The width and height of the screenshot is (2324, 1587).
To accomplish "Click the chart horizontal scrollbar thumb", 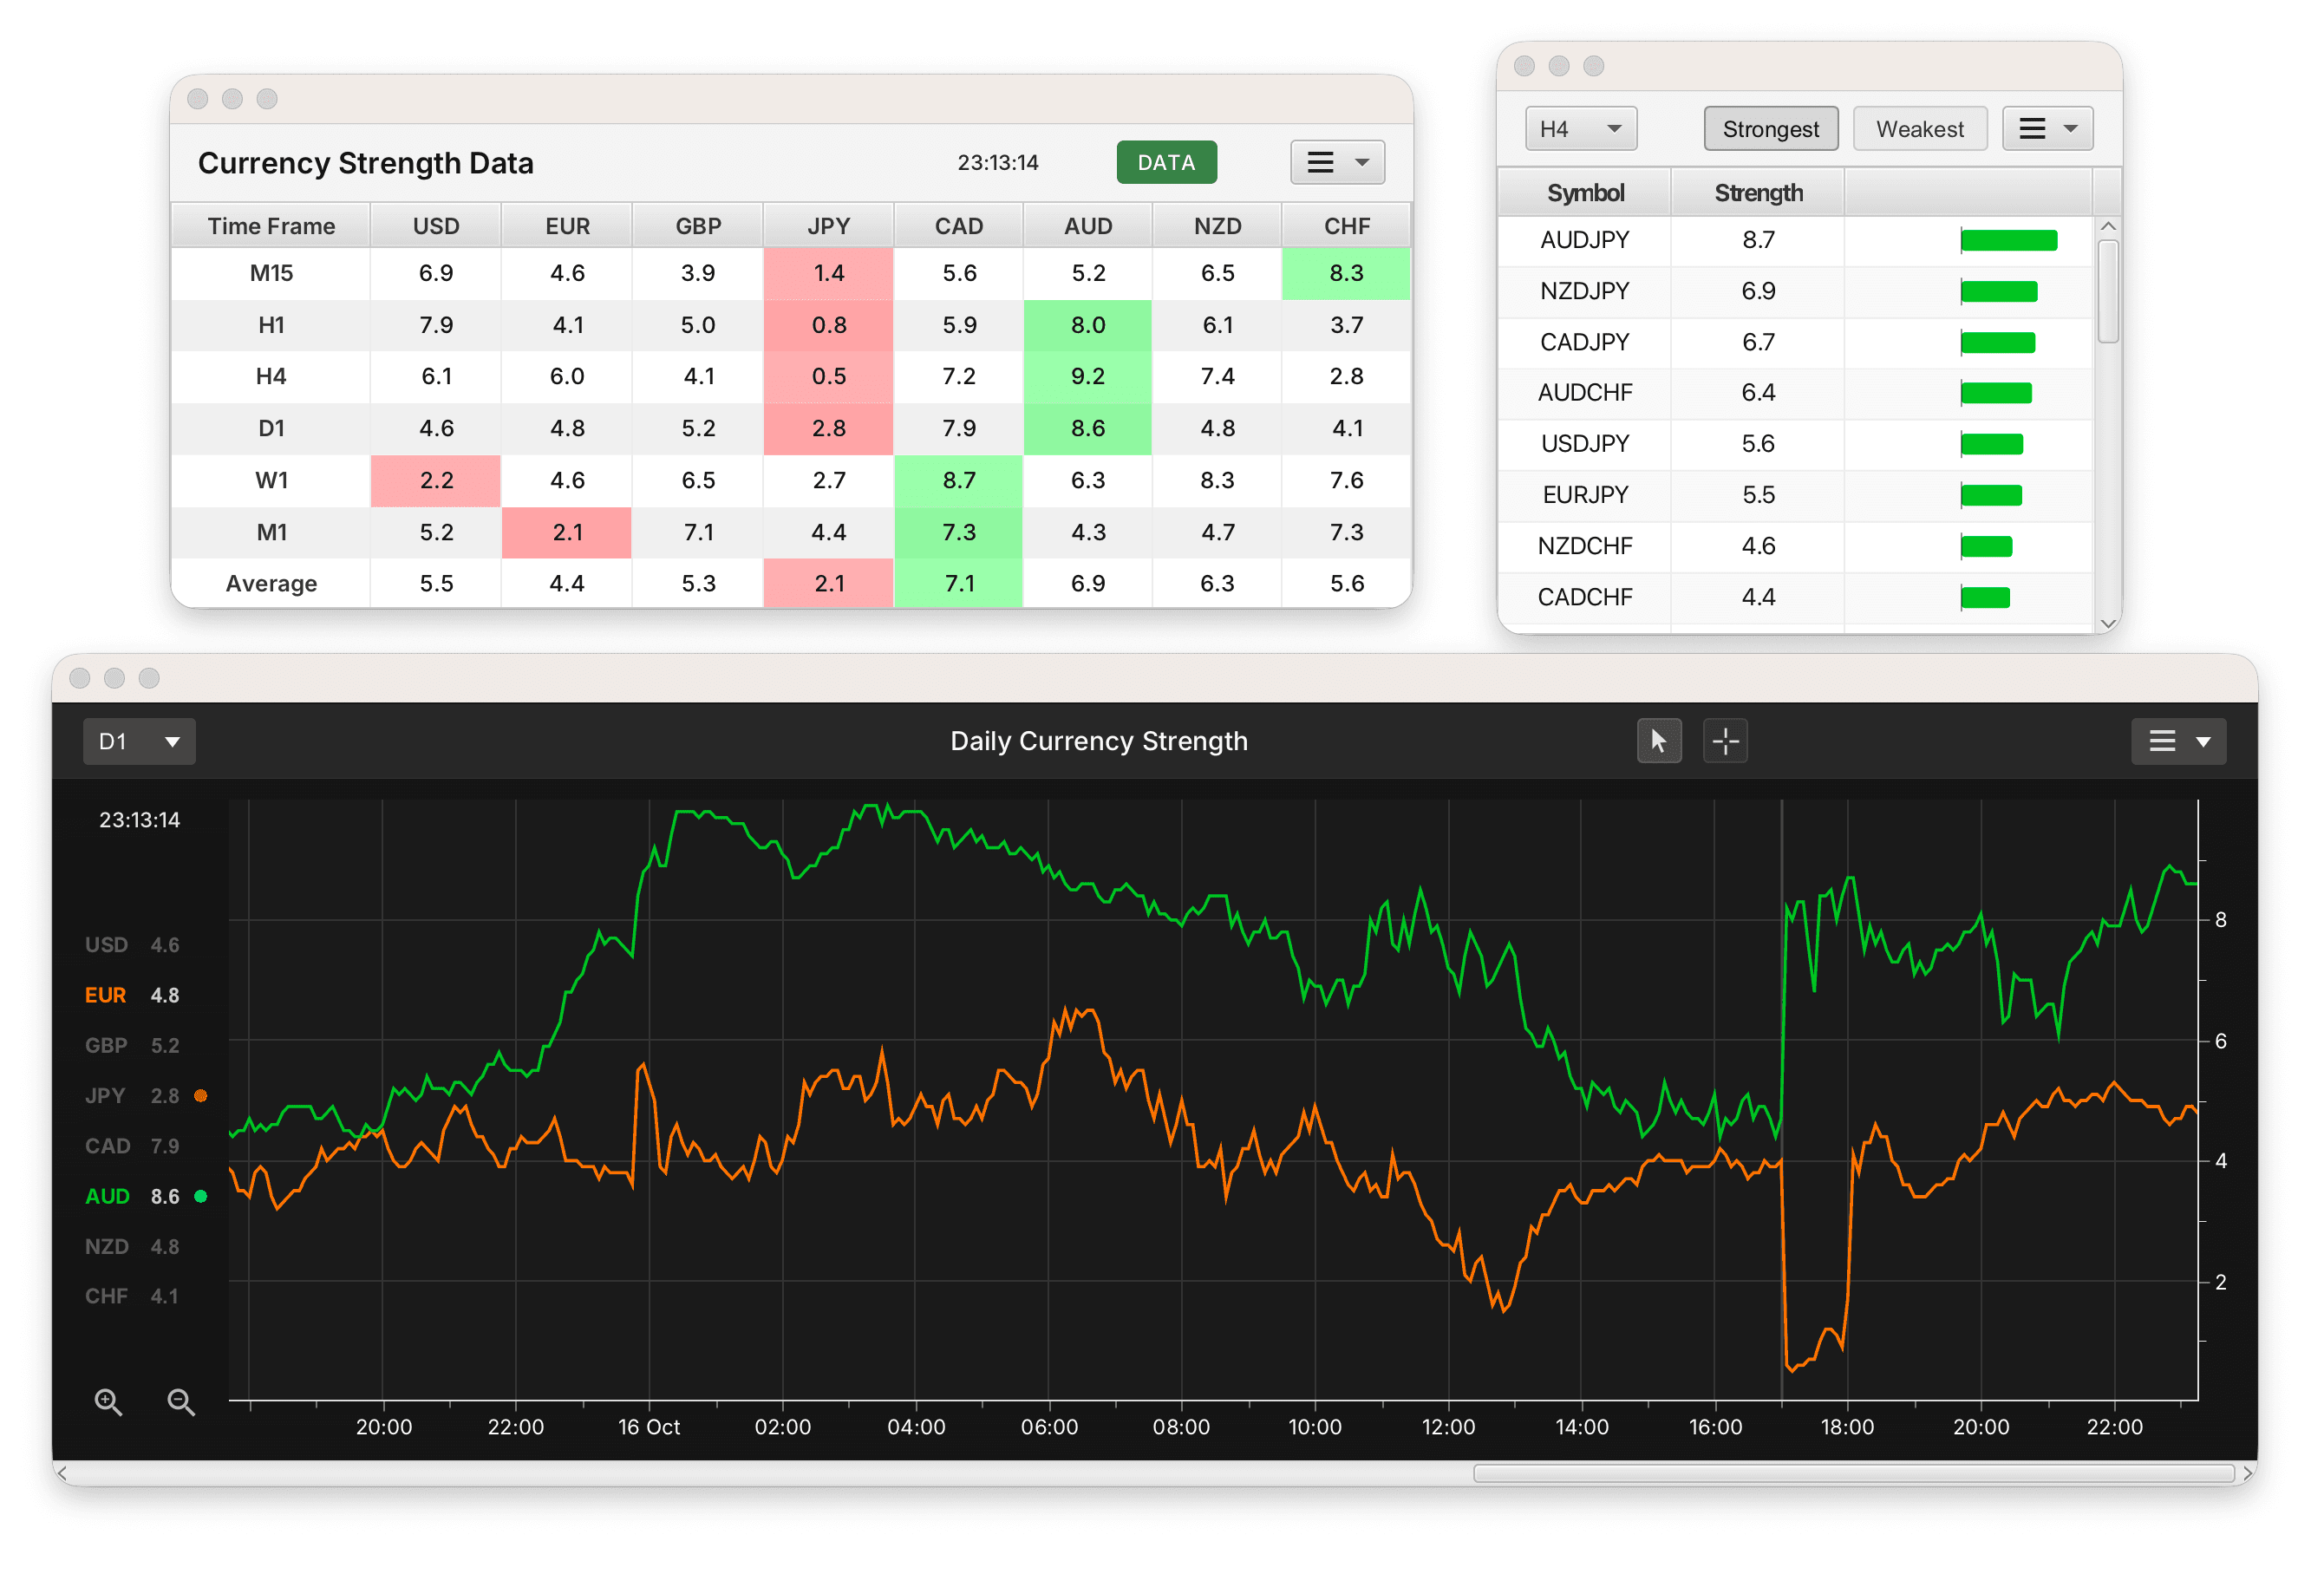I will (x=1853, y=1473).
